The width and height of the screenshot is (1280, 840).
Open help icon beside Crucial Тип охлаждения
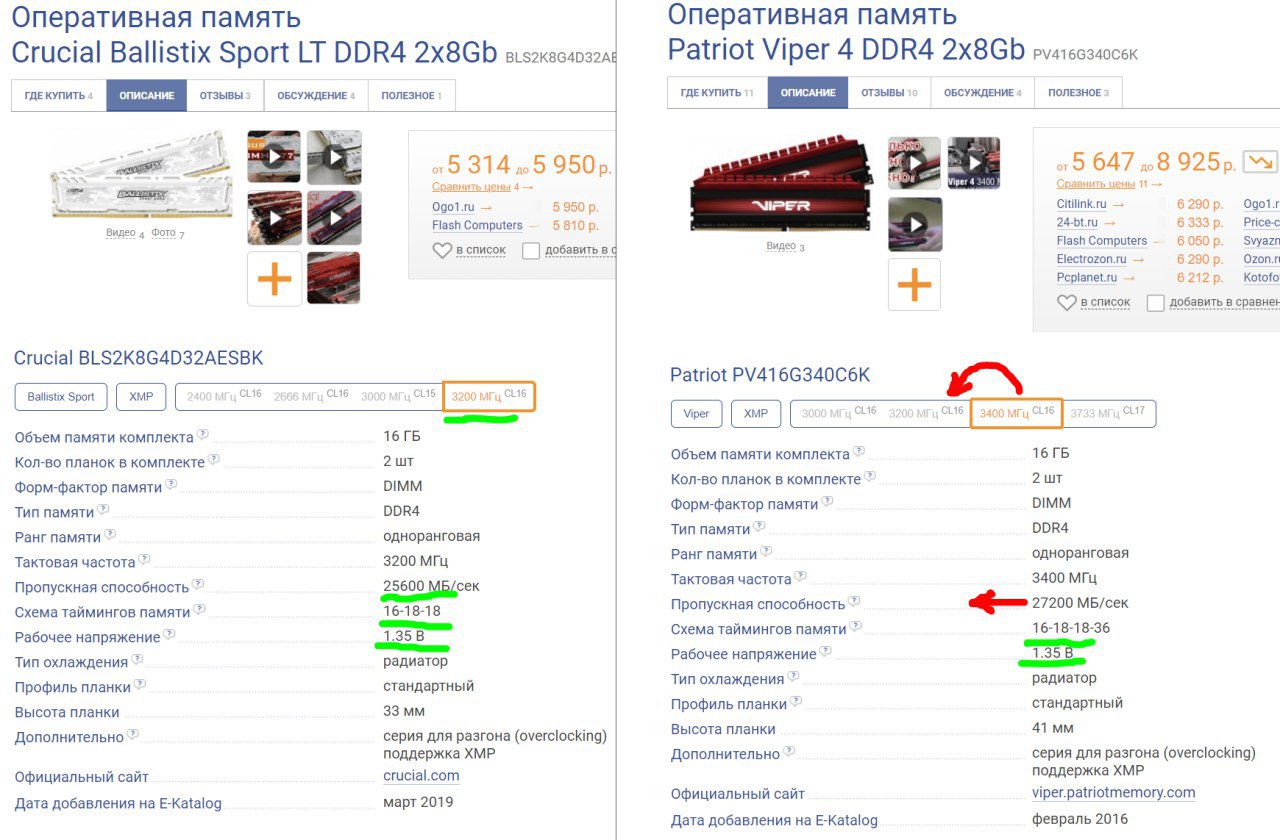click(136, 660)
